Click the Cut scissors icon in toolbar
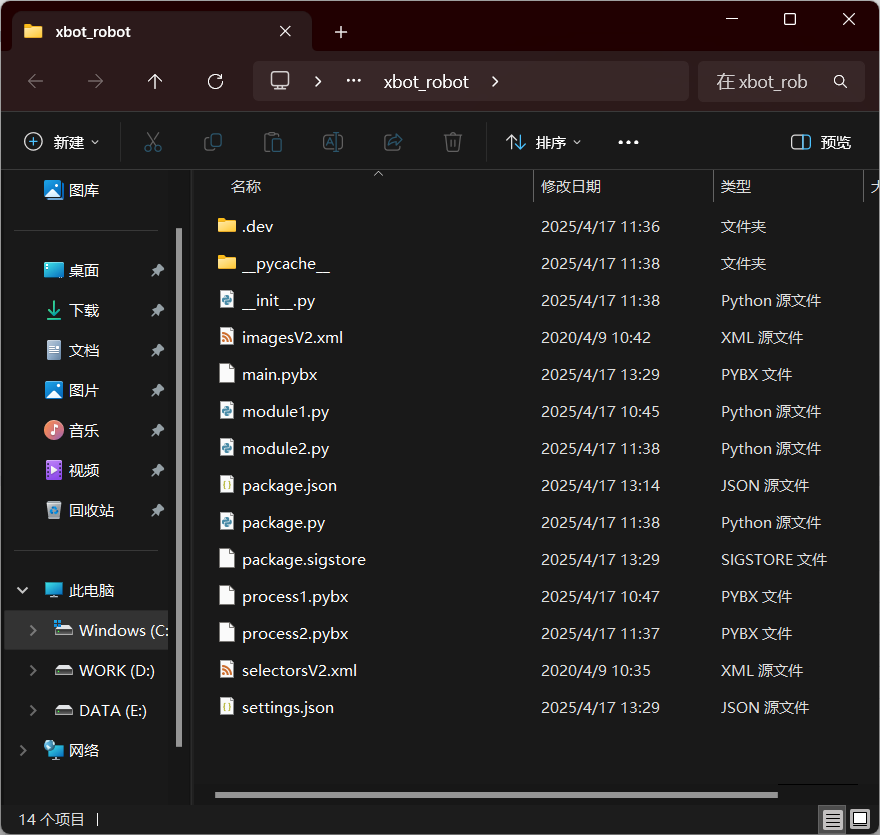This screenshot has width=880, height=835. pyautogui.click(x=153, y=142)
